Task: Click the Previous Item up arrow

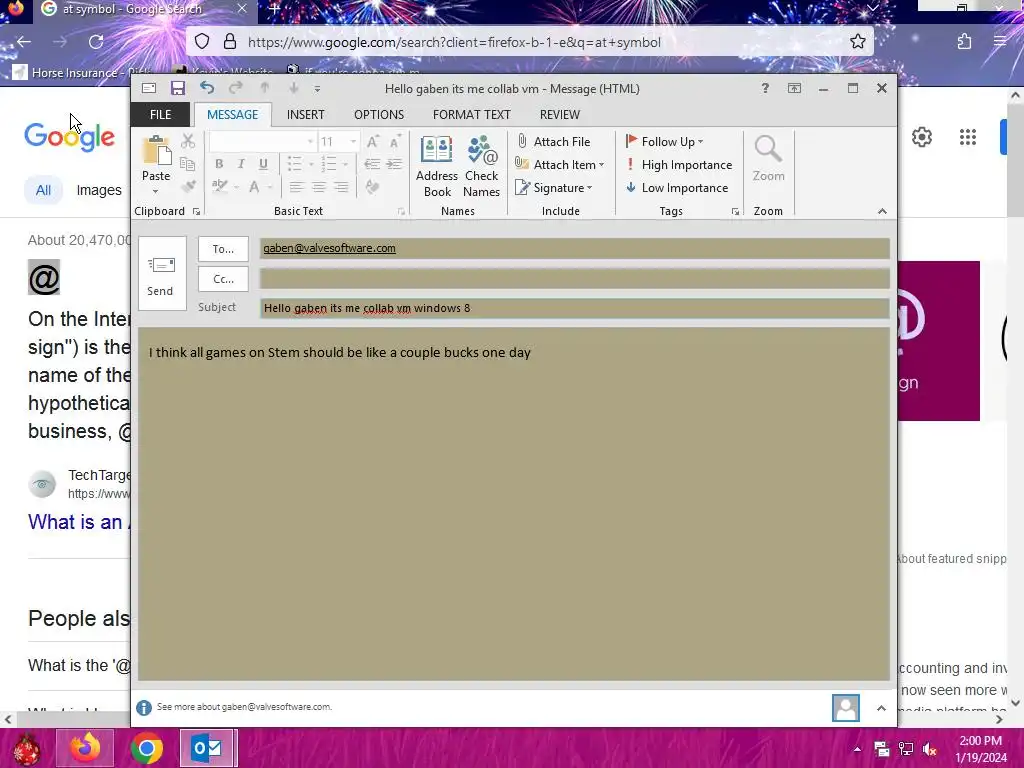Action: [264, 88]
